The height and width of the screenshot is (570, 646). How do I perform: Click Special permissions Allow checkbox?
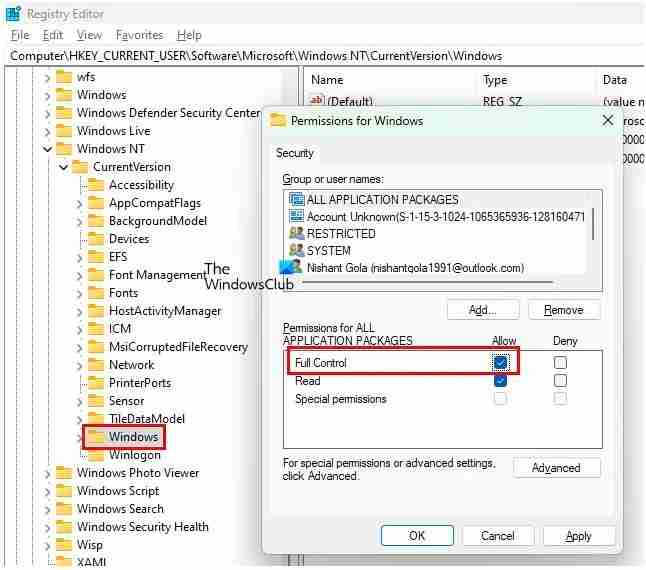pos(500,399)
